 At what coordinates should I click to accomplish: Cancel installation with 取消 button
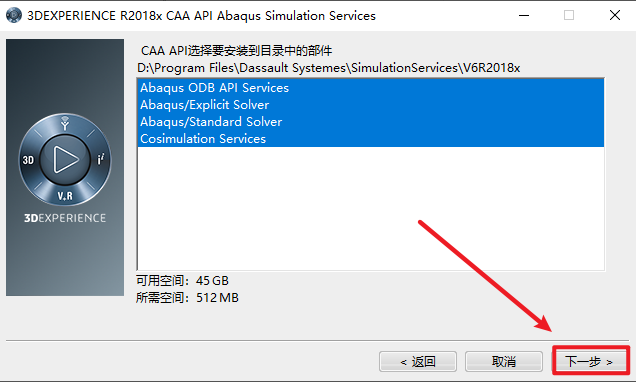pos(504,361)
